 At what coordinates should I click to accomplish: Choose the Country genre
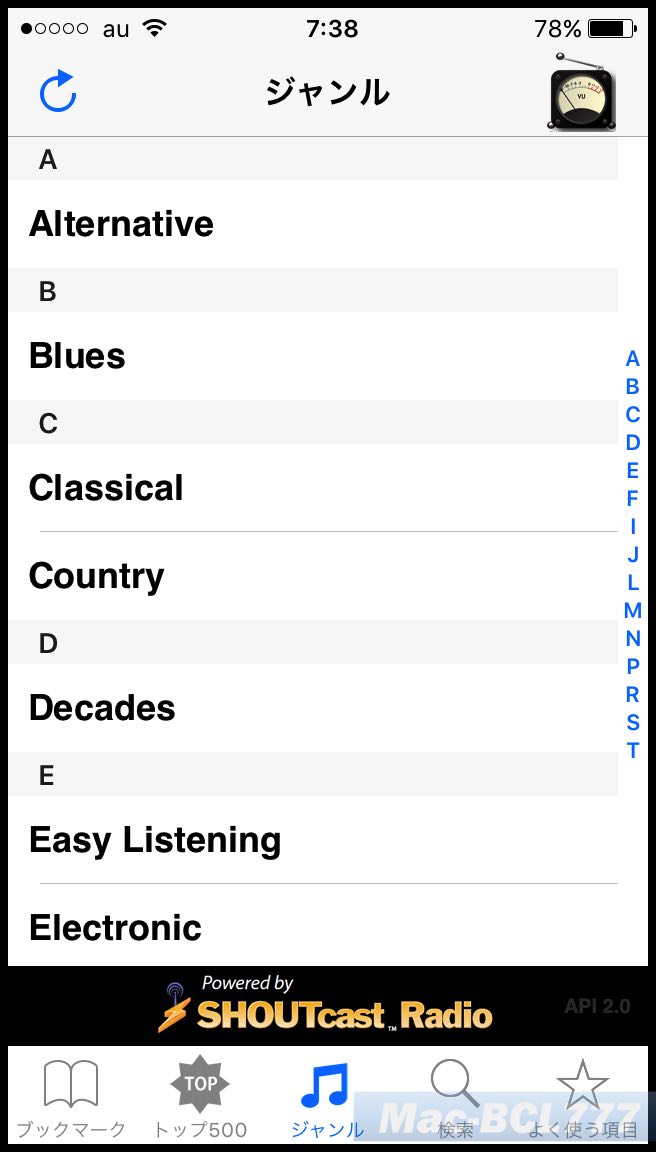(x=313, y=576)
